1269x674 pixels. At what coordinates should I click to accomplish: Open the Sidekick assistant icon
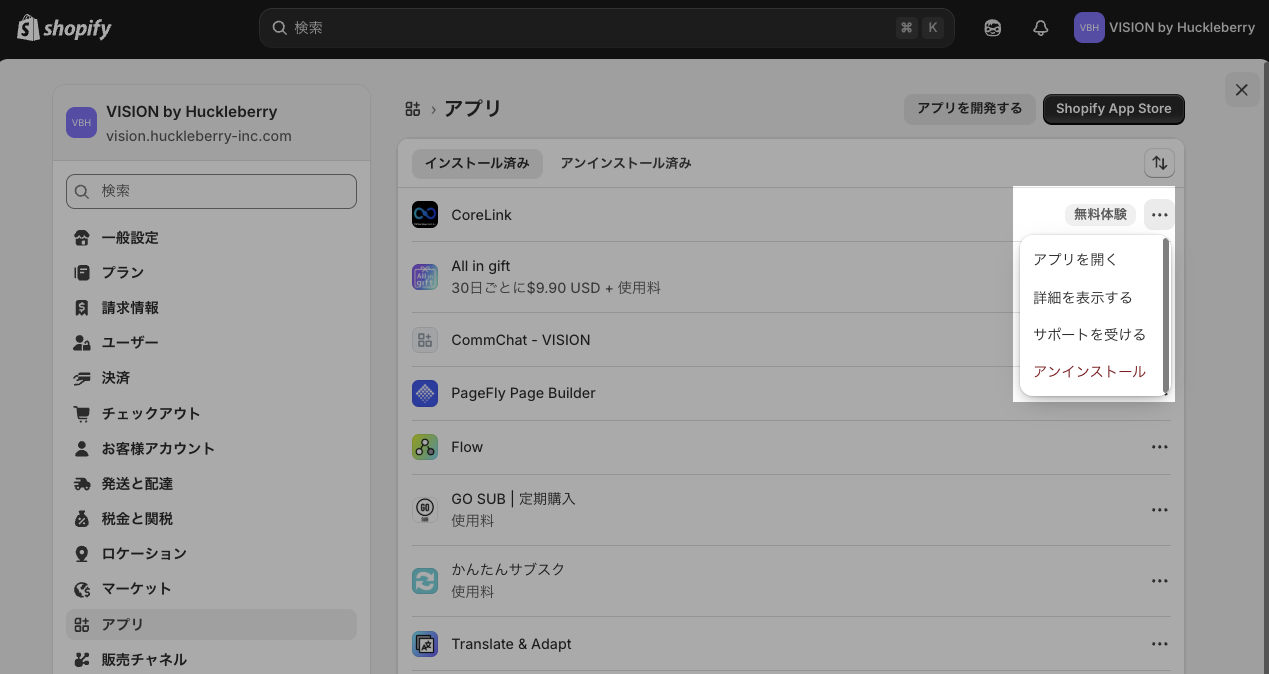click(992, 28)
